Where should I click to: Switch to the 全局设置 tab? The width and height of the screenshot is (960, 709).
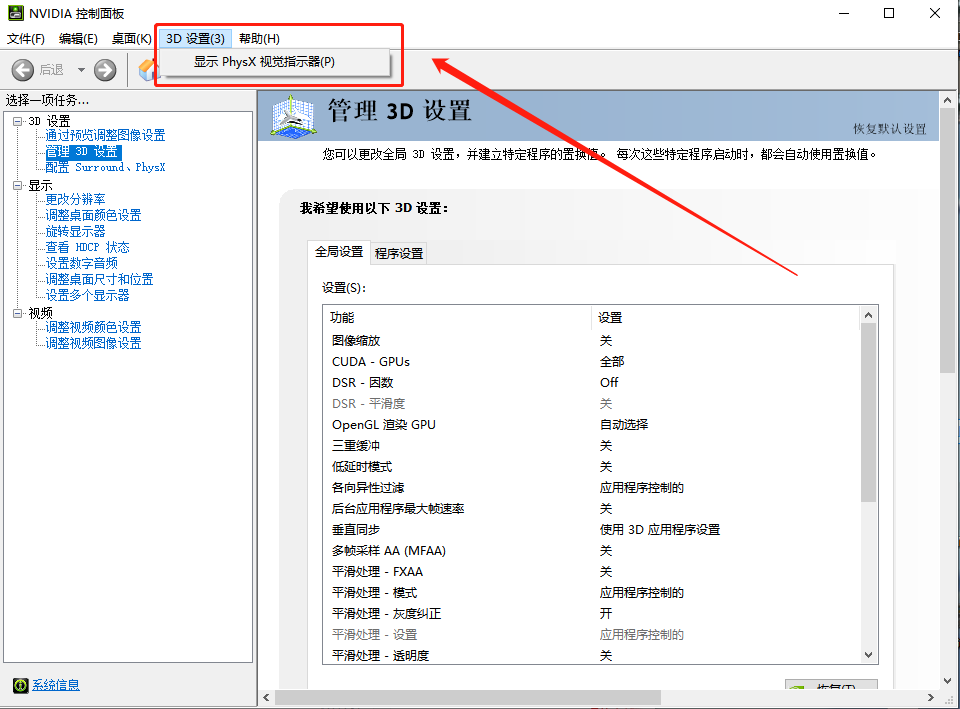pos(339,252)
